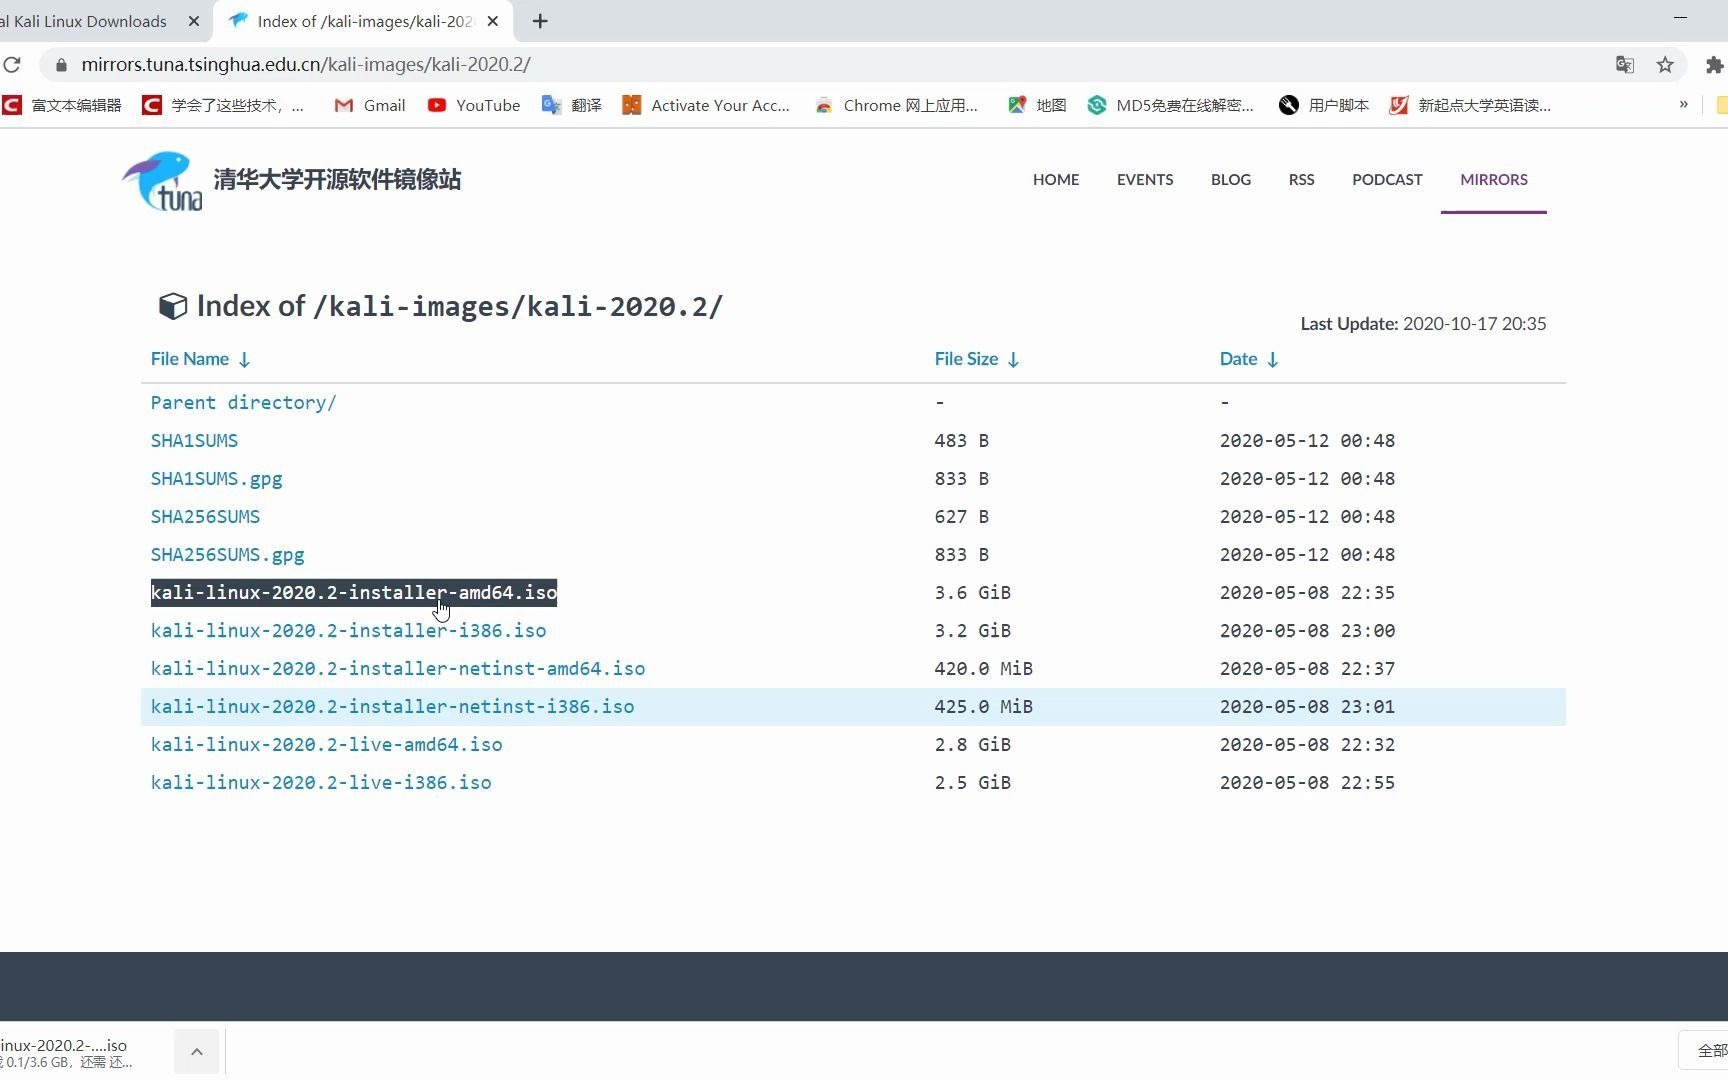Sort by Date column
The height and width of the screenshot is (1080, 1728).
tap(1249, 359)
